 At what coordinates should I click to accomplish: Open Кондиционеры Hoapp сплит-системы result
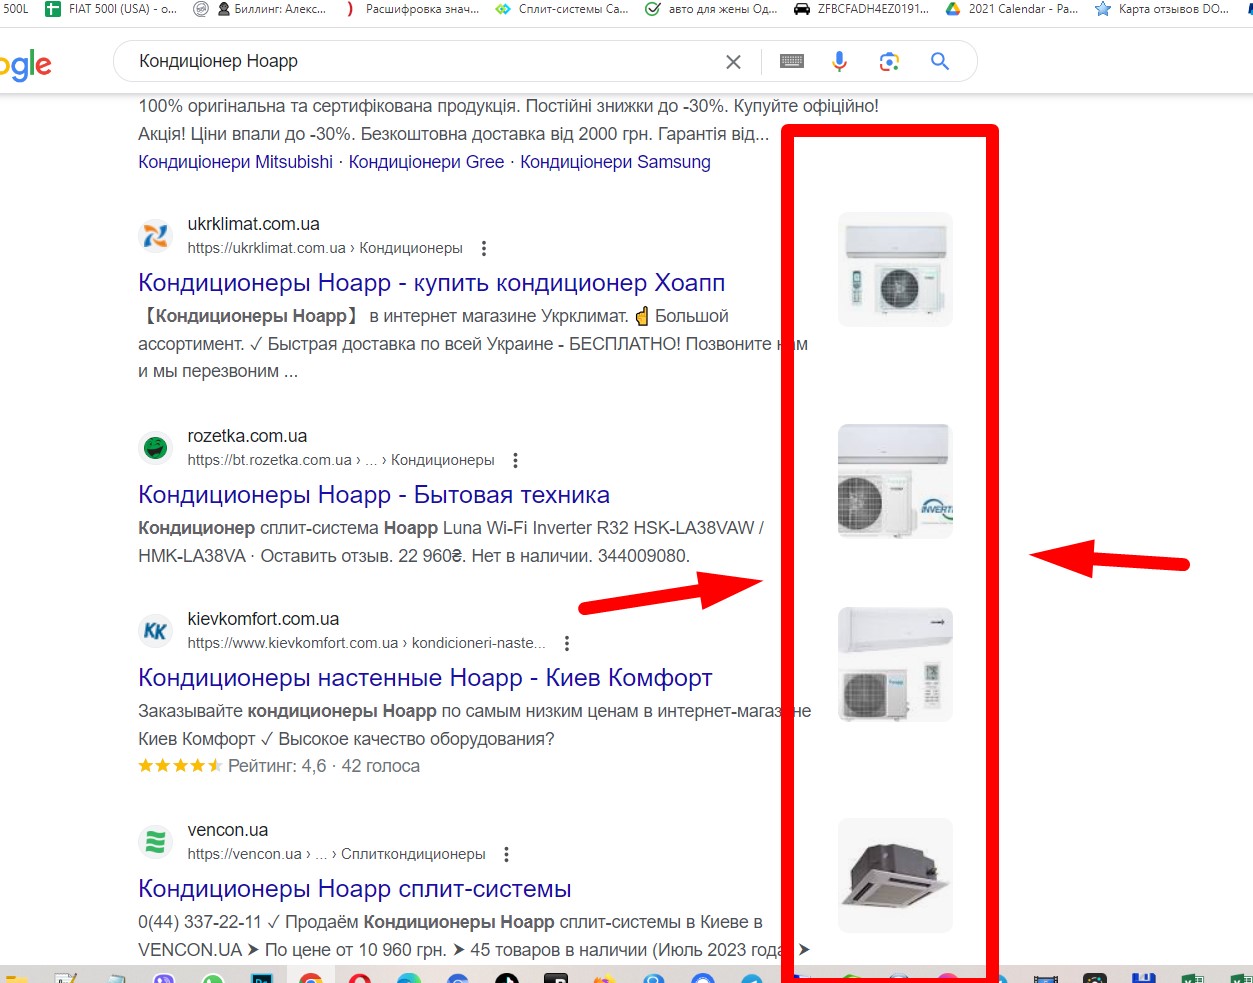tap(355, 889)
